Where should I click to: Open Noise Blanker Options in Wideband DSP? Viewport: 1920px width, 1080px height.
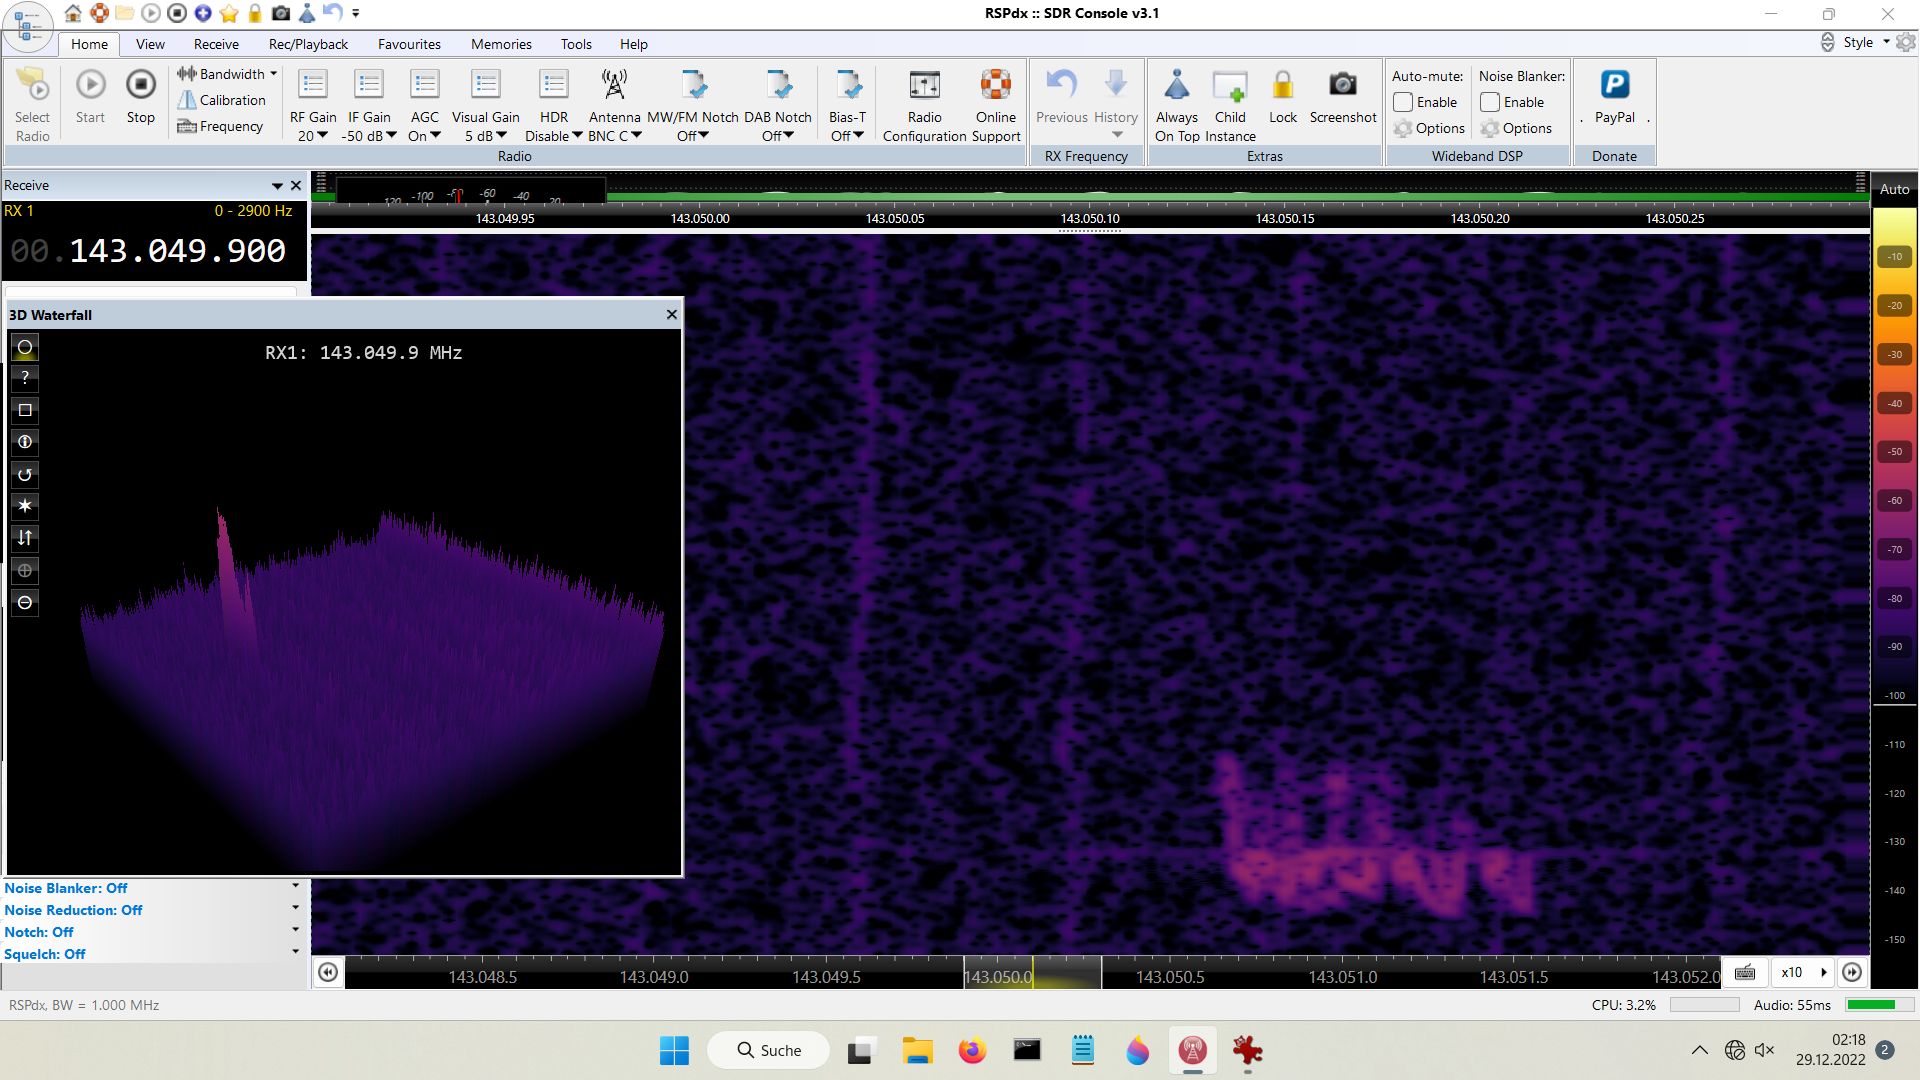(x=1516, y=128)
